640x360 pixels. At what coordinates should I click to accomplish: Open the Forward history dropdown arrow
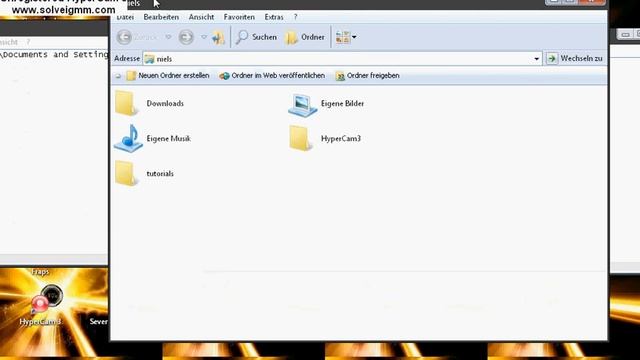[204, 37]
